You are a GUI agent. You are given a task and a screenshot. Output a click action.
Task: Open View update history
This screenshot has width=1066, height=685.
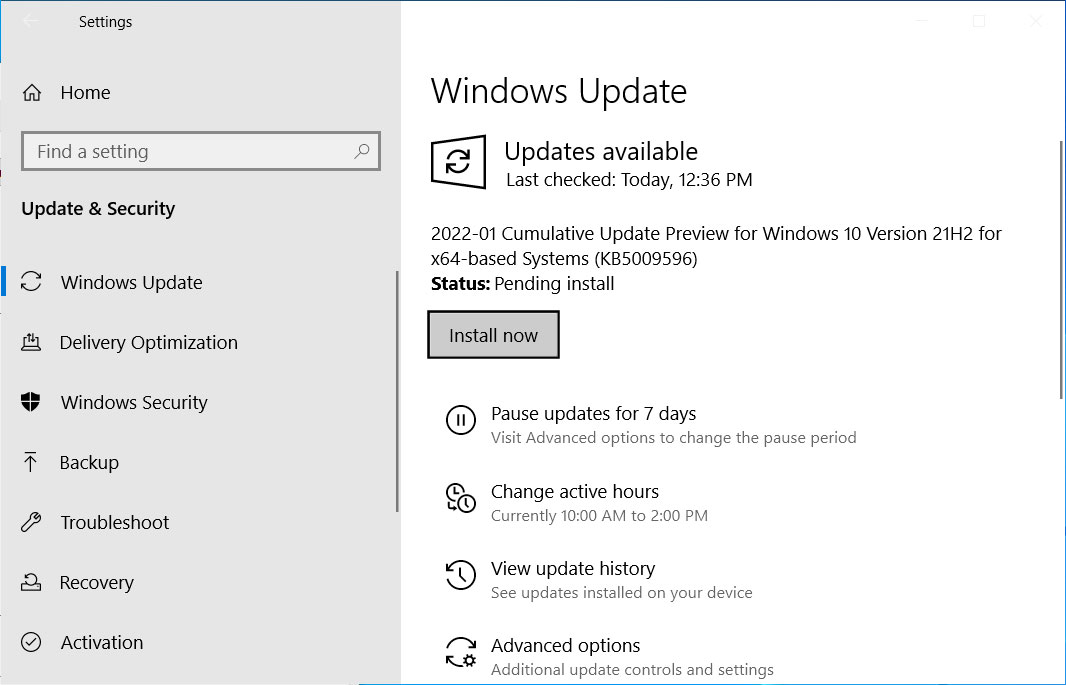(572, 568)
